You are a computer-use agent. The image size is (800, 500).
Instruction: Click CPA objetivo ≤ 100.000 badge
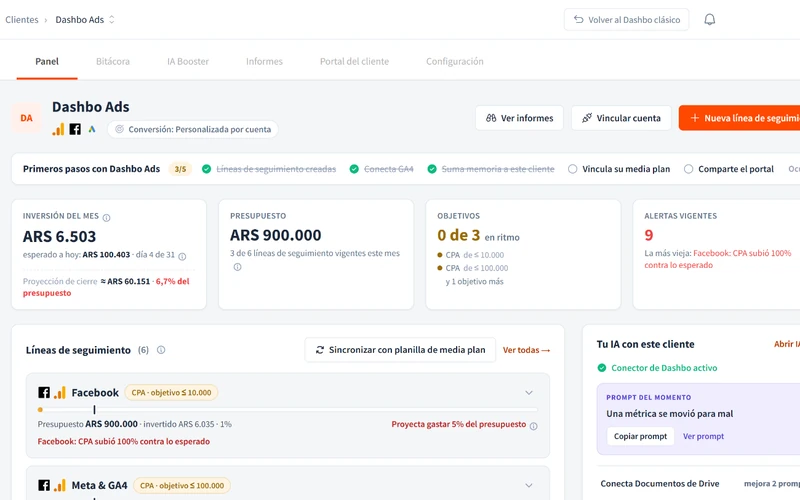(182, 485)
